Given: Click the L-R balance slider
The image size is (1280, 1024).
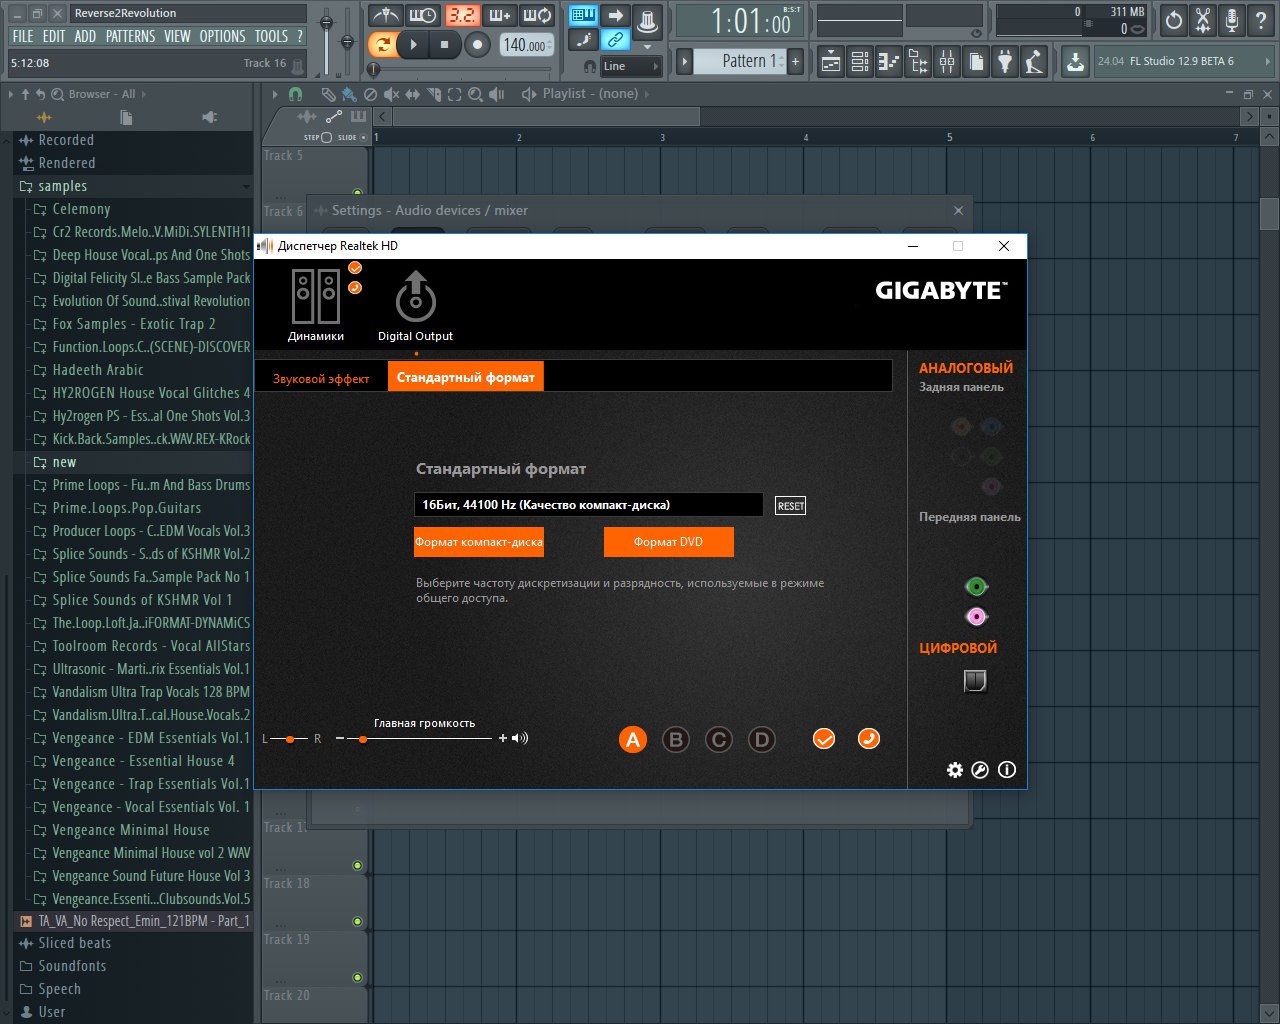Looking at the screenshot, I should tap(291, 739).
